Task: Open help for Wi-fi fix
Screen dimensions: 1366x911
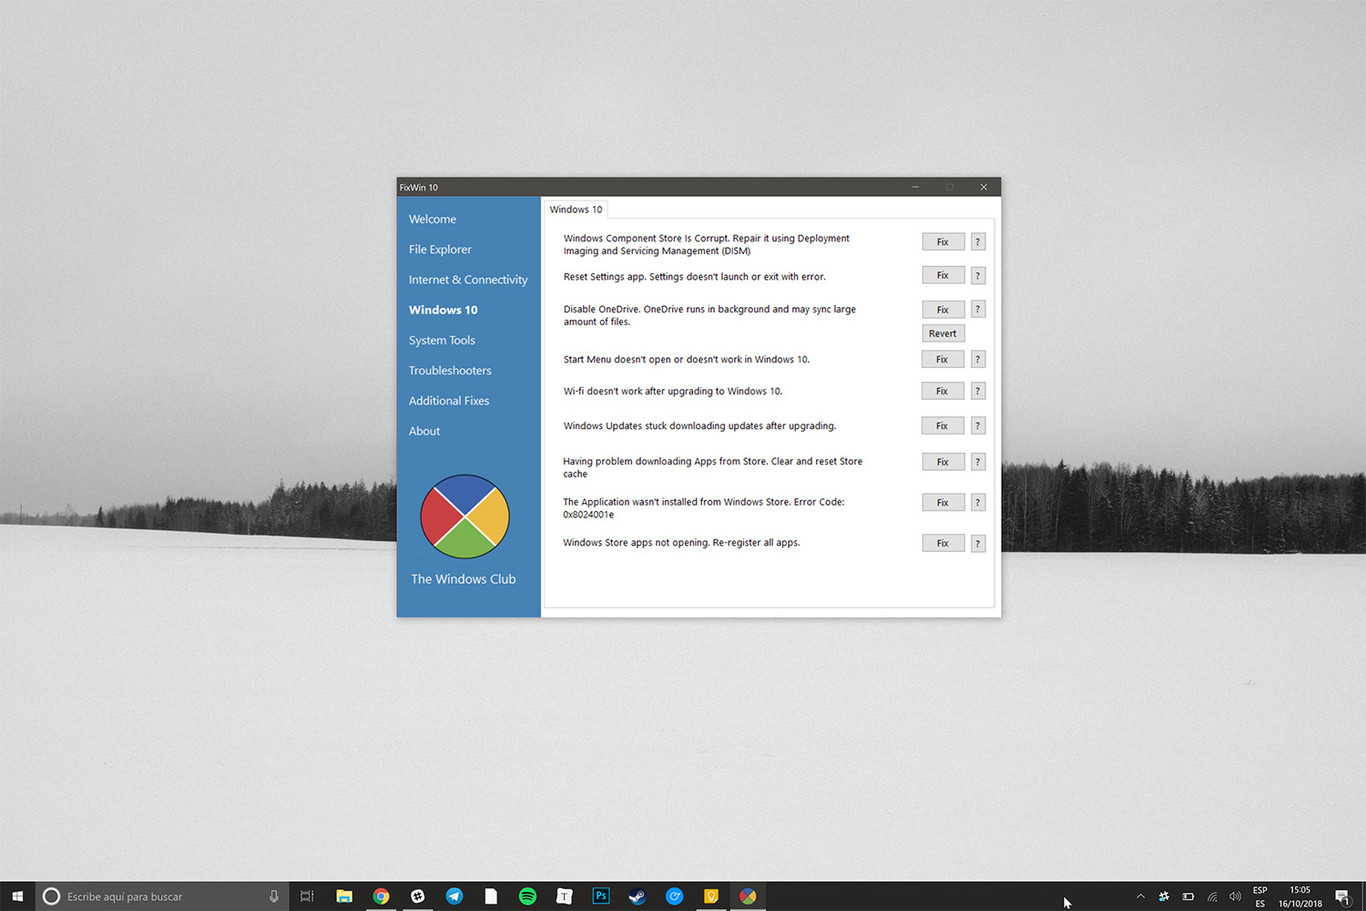Action: (x=978, y=391)
